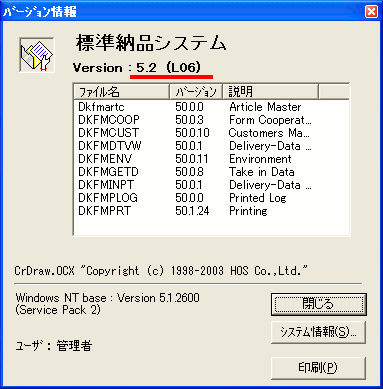This screenshot has width=383, height=389.
Task: Select the Dkfmartc row in the list
Action: tap(211, 107)
